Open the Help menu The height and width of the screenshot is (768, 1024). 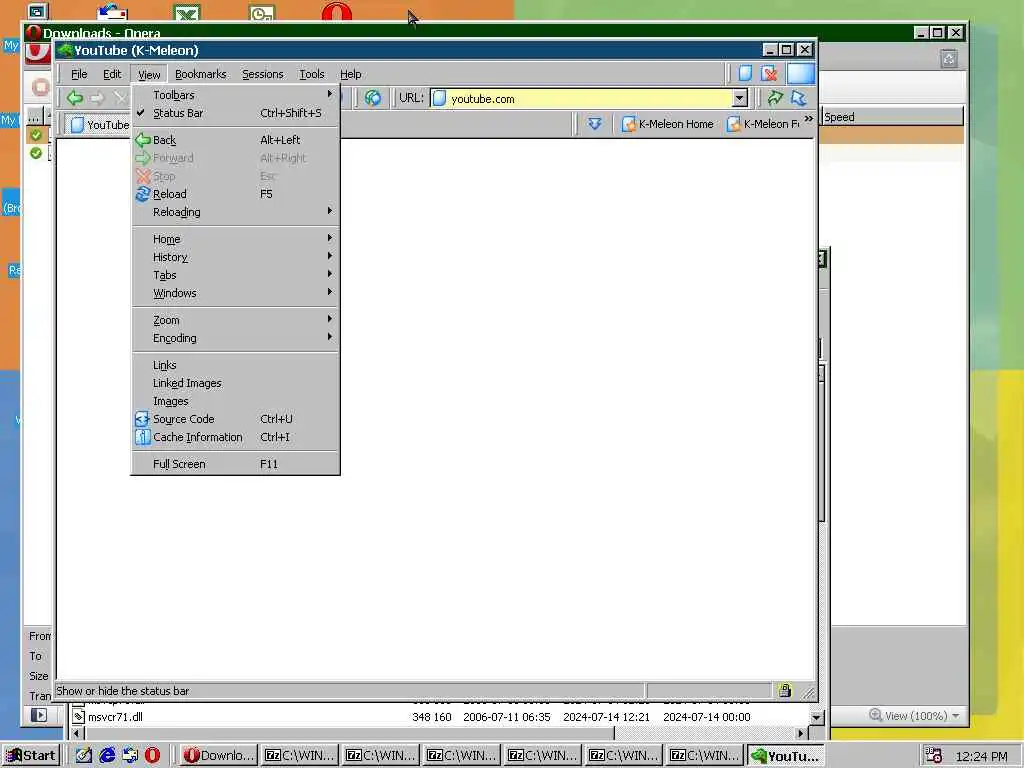pos(351,74)
